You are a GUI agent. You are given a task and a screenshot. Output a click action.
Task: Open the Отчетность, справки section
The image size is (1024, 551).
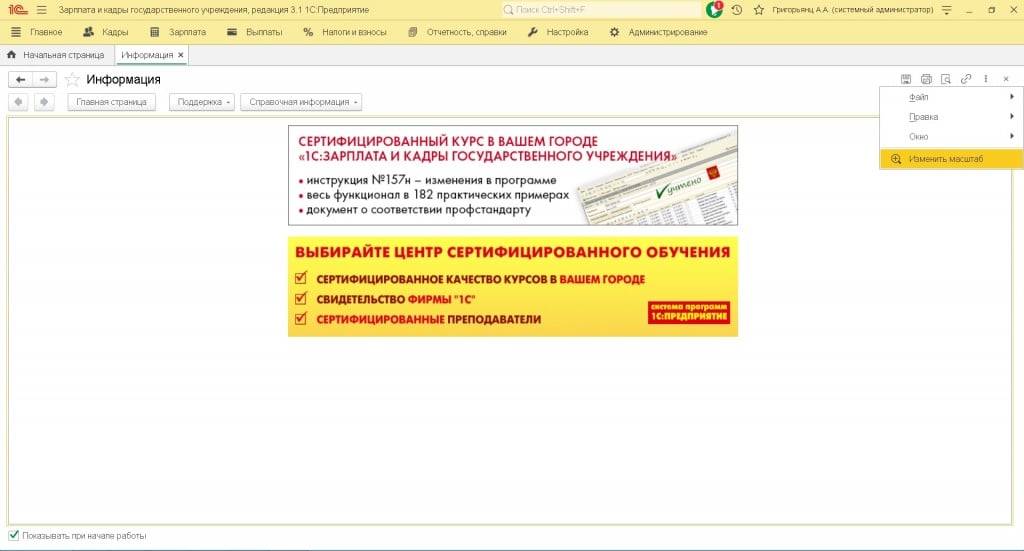(x=457, y=32)
